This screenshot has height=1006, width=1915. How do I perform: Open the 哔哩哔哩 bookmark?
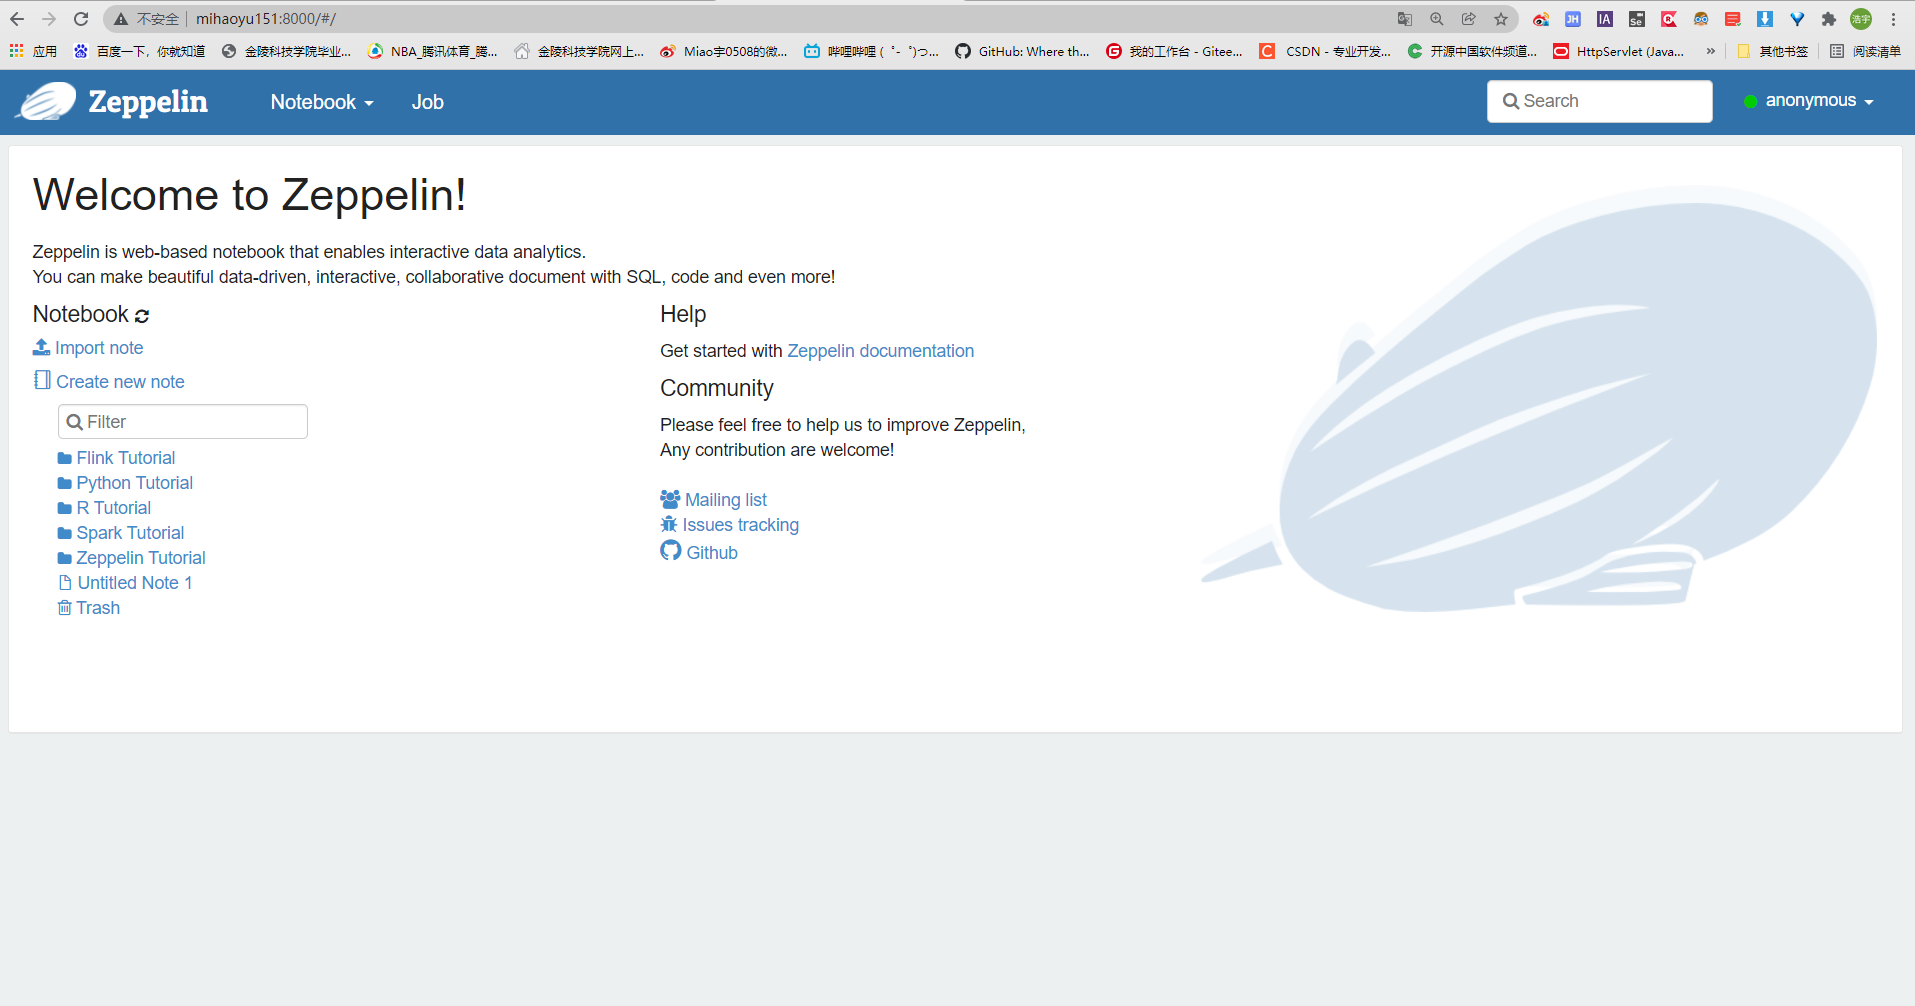click(x=871, y=51)
